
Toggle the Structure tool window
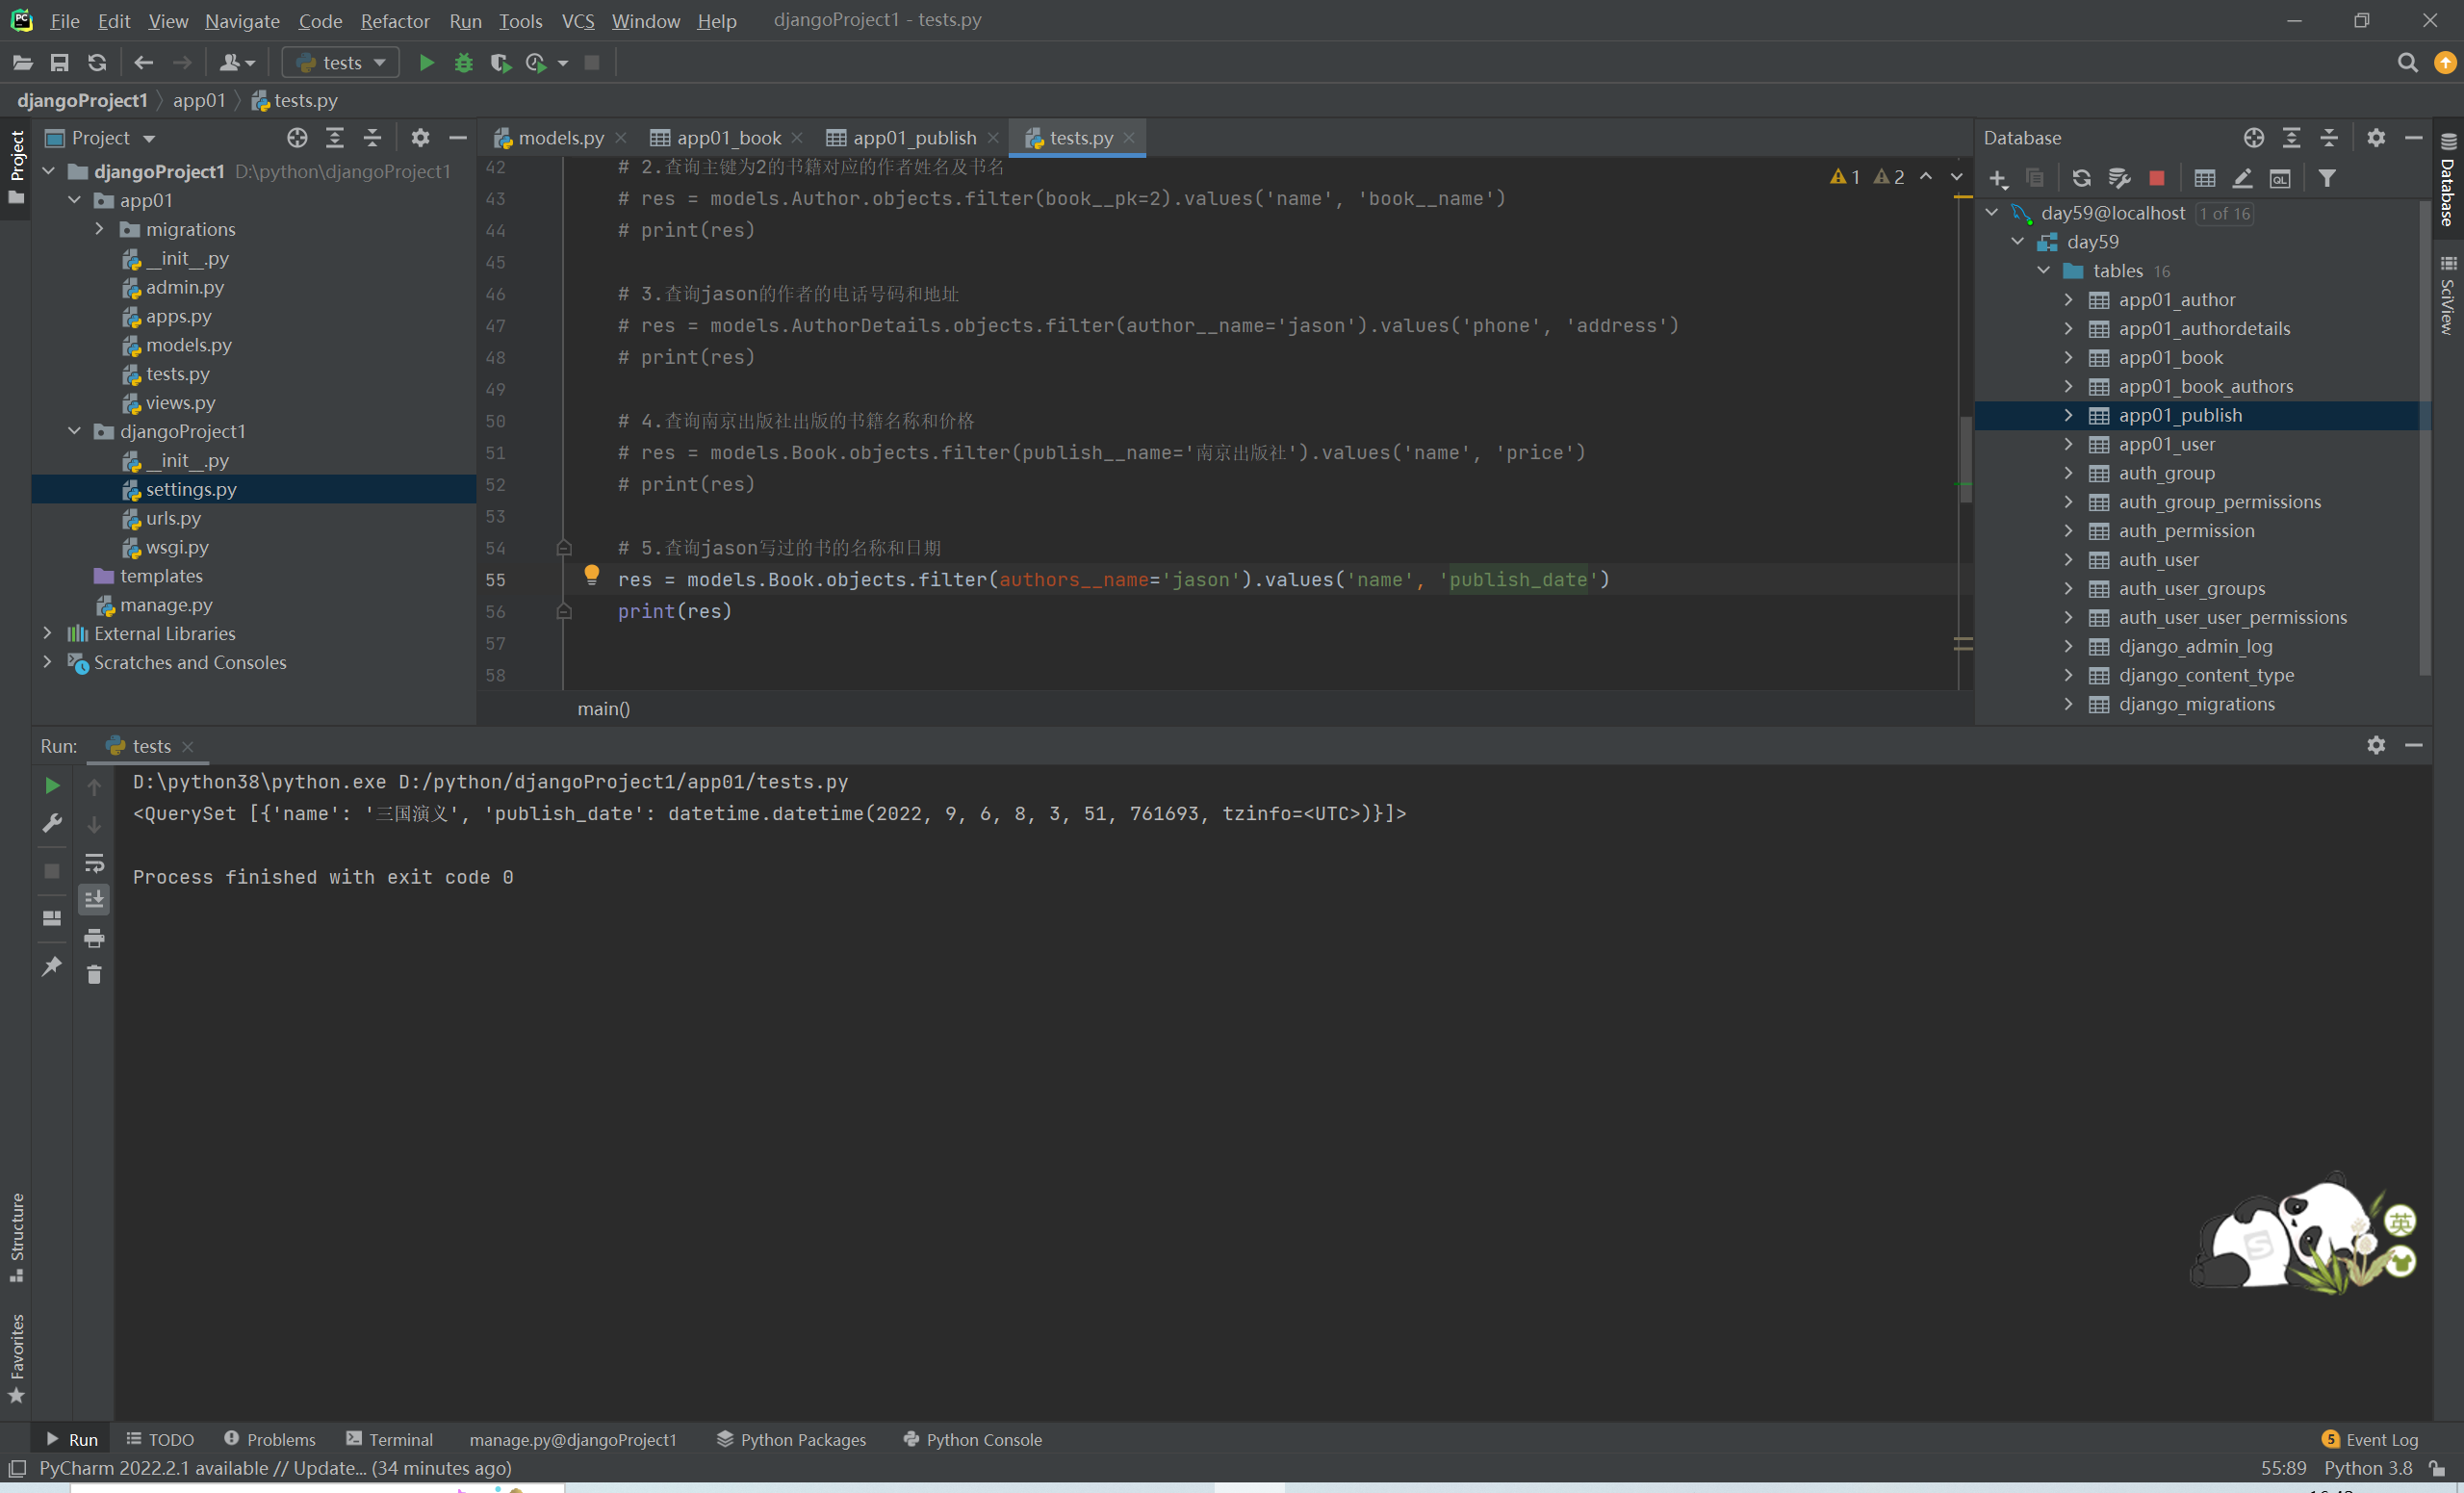click(x=16, y=1236)
